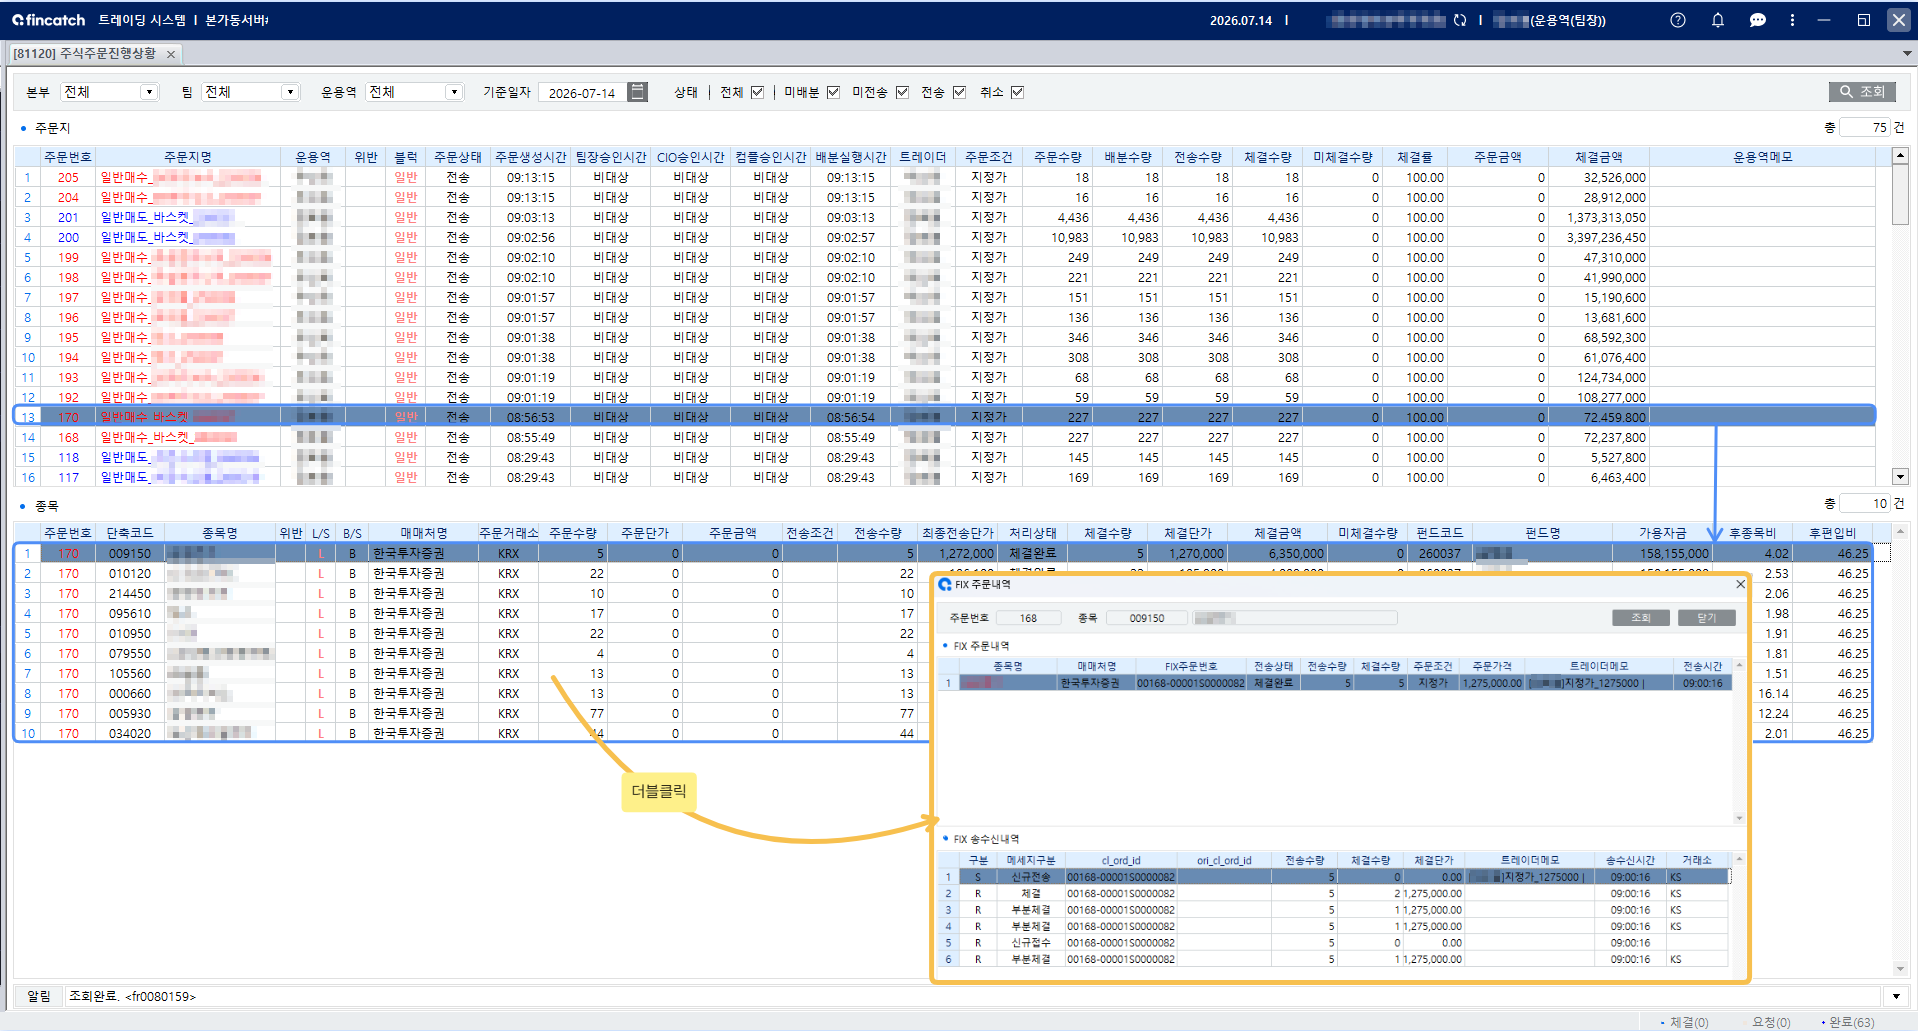Open the notification bell in the title bar

point(1718,20)
